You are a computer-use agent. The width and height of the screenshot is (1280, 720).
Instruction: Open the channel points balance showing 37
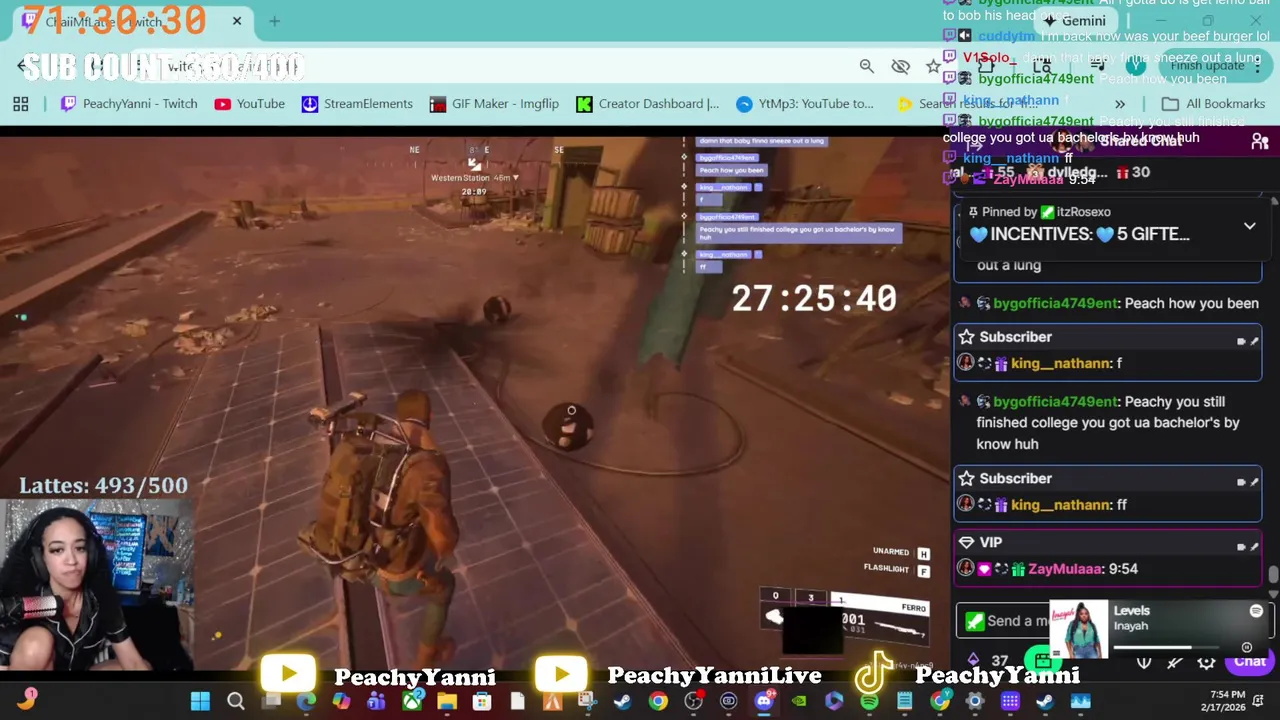[x=989, y=661]
